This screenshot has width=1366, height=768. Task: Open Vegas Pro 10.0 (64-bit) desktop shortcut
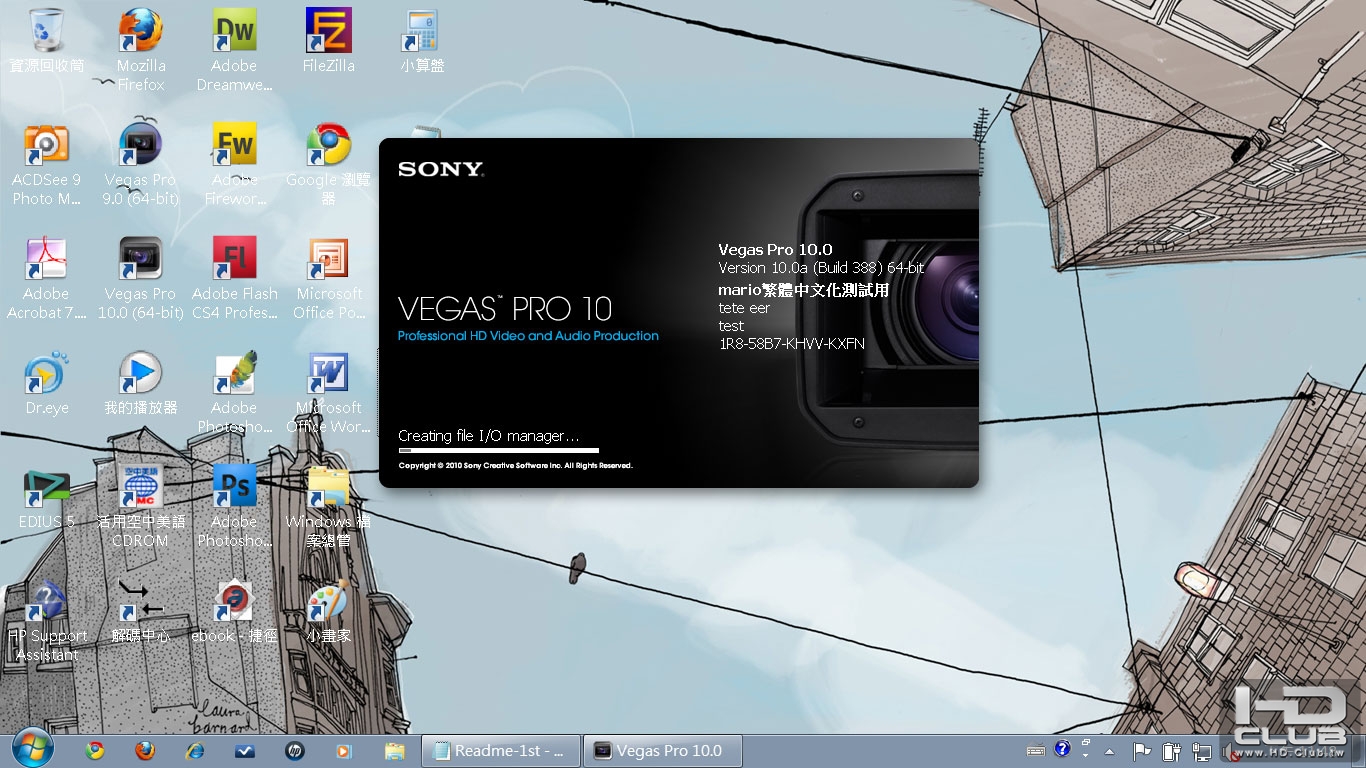pyautogui.click(x=140, y=259)
